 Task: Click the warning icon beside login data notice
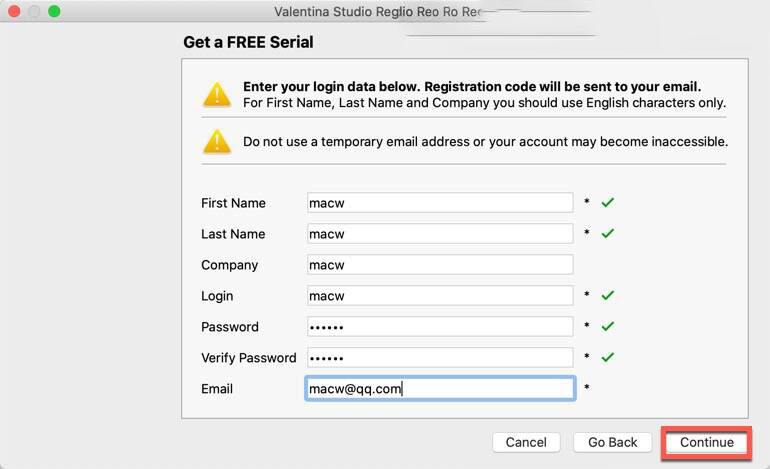(x=217, y=94)
